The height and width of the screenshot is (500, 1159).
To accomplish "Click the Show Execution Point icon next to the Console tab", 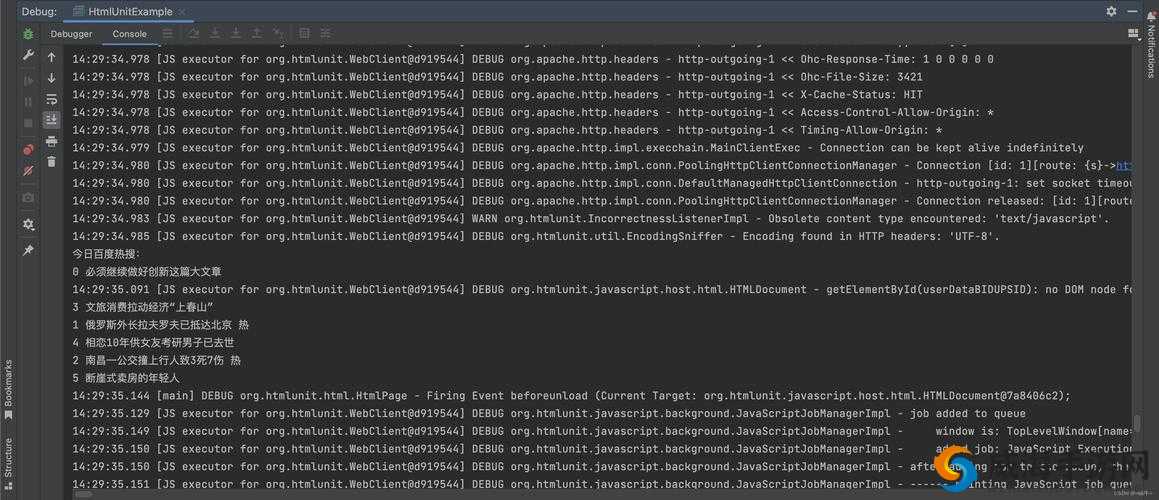I will (168, 33).
